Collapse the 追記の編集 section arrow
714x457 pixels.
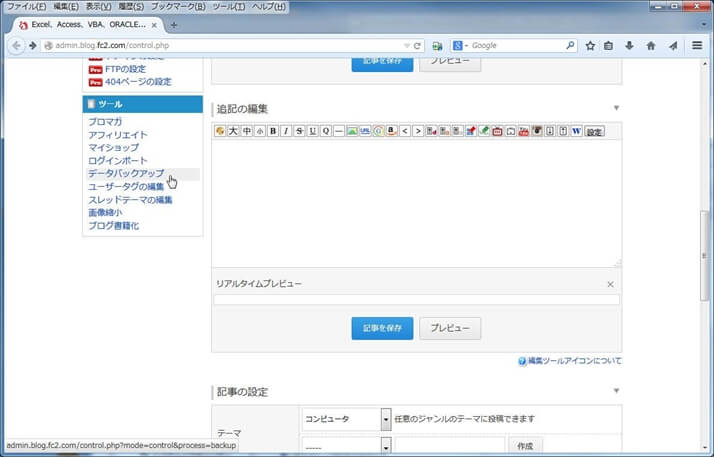[x=616, y=108]
